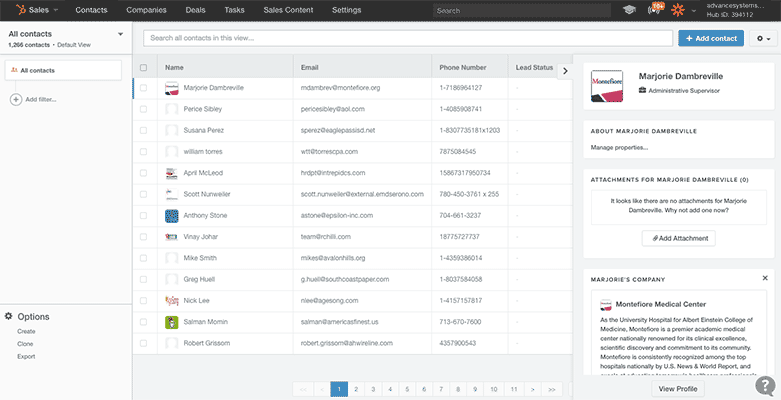The image size is (781, 400).
Task: Collapse the contact preview panel using the arrow
Action: click(564, 71)
